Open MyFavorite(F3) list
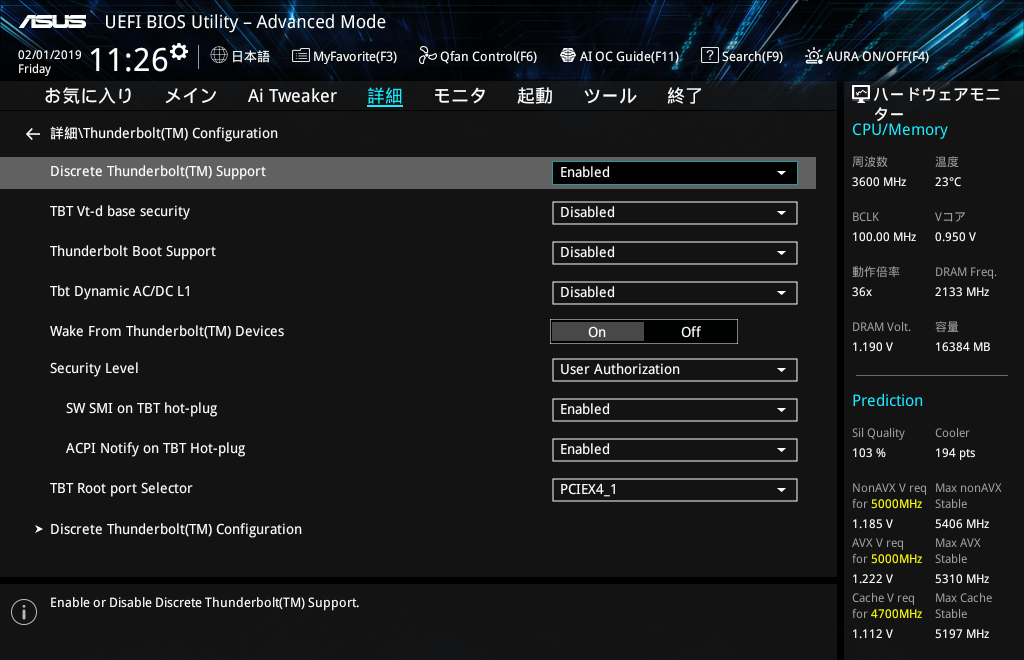This screenshot has width=1024, height=660. pyautogui.click(x=344, y=56)
